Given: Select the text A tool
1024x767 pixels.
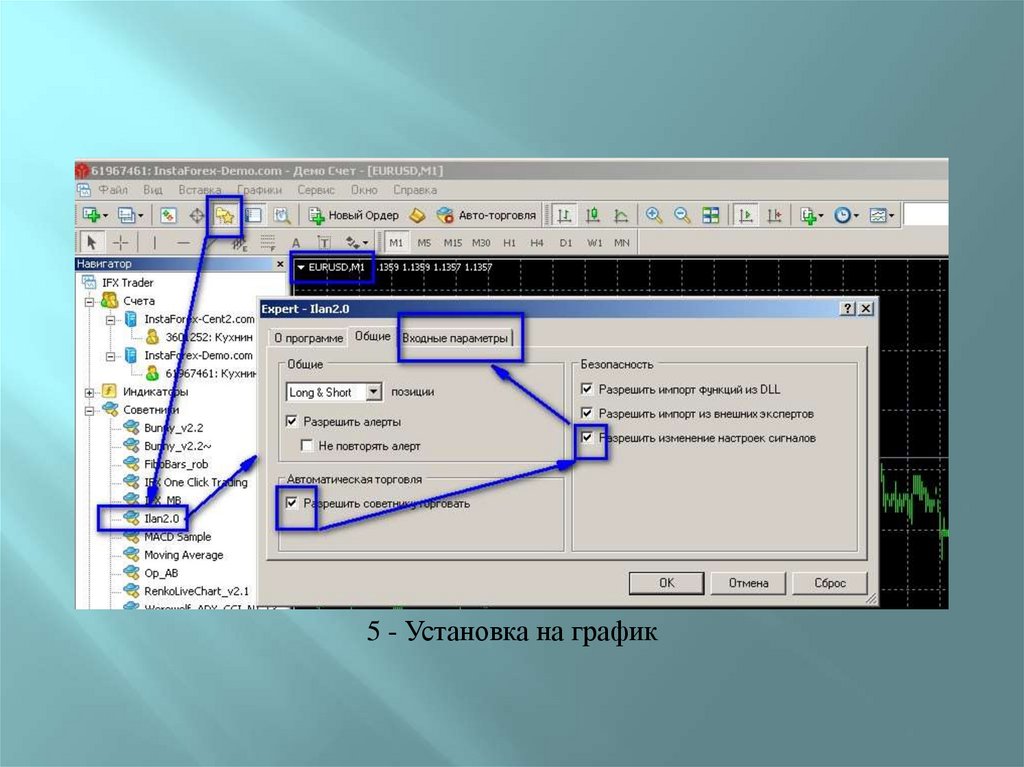Looking at the screenshot, I should tap(296, 243).
